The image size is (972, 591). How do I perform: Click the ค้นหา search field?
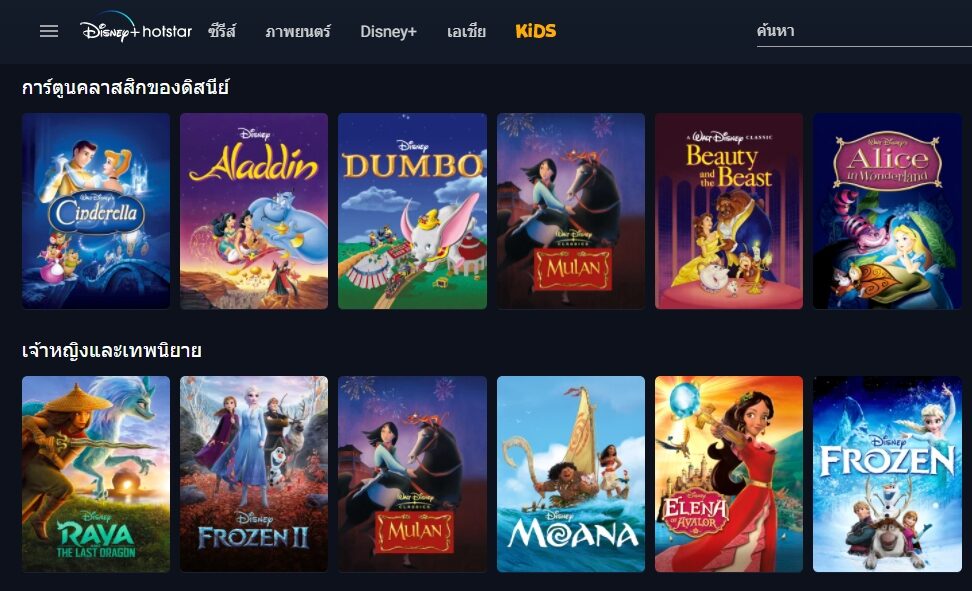(864, 31)
